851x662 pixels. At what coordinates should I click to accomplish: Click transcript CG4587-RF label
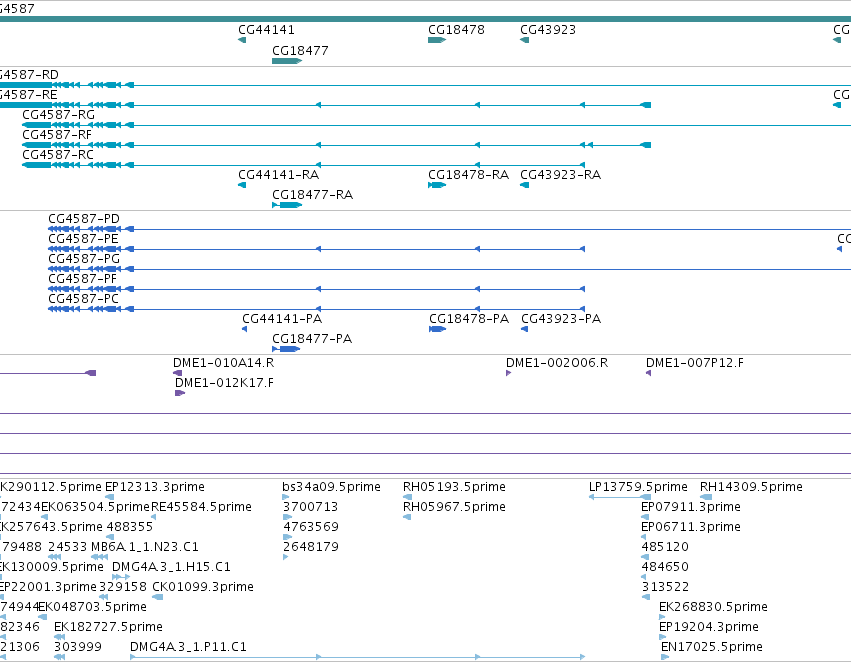[57, 135]
